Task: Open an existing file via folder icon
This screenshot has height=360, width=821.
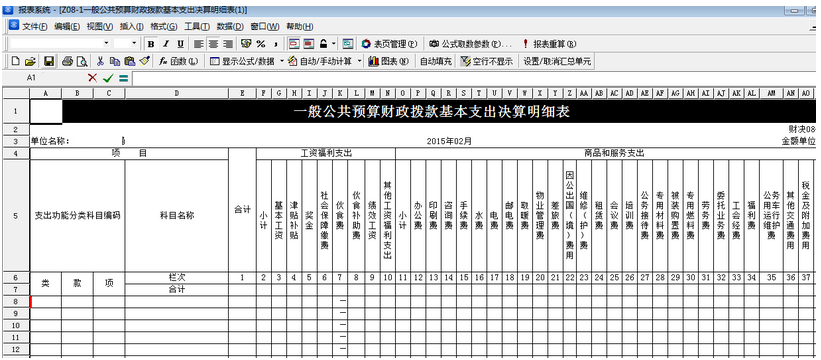Action: pos(30,62)
